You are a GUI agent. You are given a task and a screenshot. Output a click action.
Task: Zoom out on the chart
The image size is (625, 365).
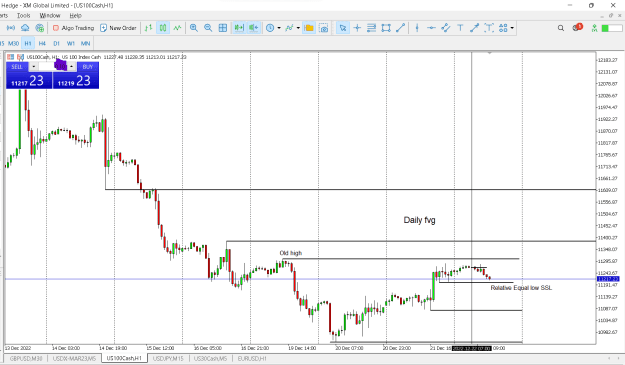click(208, 28)
